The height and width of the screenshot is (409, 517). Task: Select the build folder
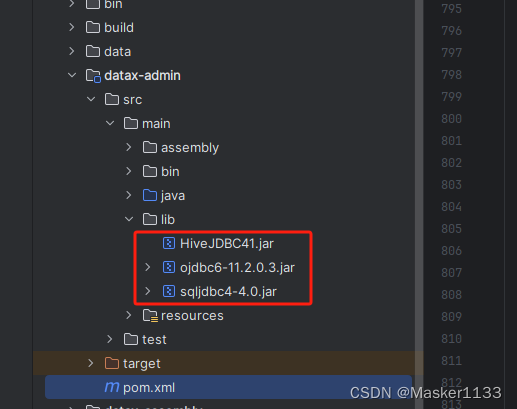click(119, 27)
